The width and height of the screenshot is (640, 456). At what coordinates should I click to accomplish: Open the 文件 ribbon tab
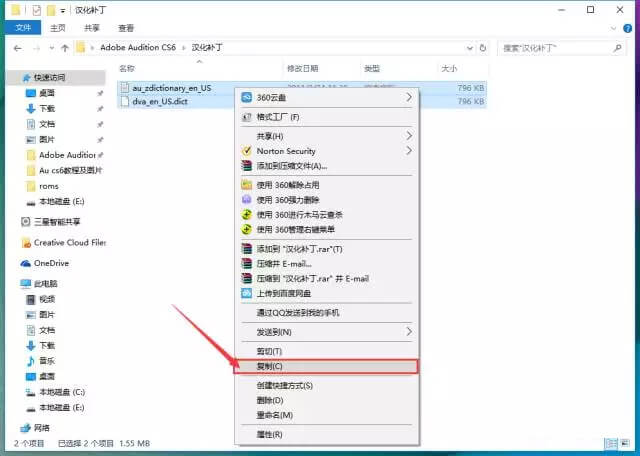(x=23, y=28)
